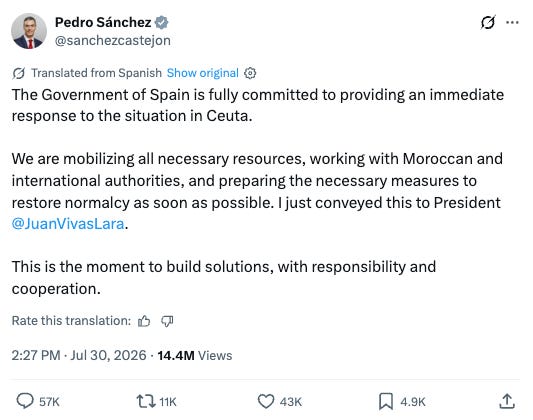Viewport: 533px width, 420px height.
Task: Rate translation with thumbs down
Action: point(167,321)
